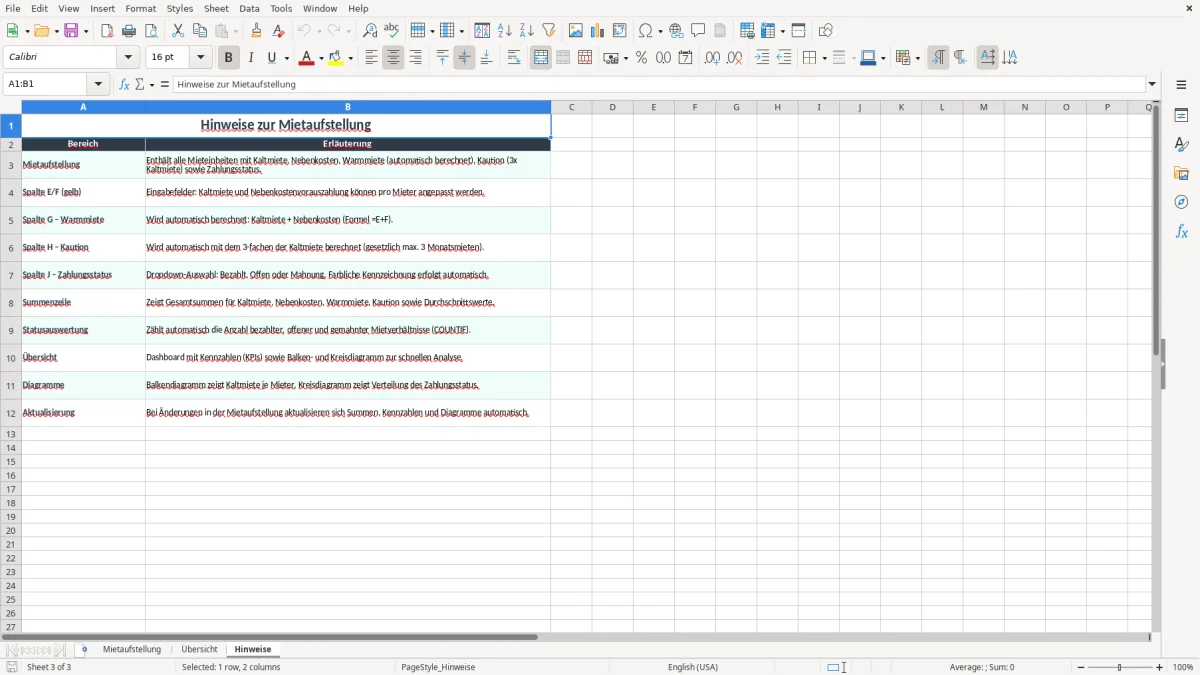Click the Sort Ascending icon
Screen dimensions: 1200x675
(505, 31)
